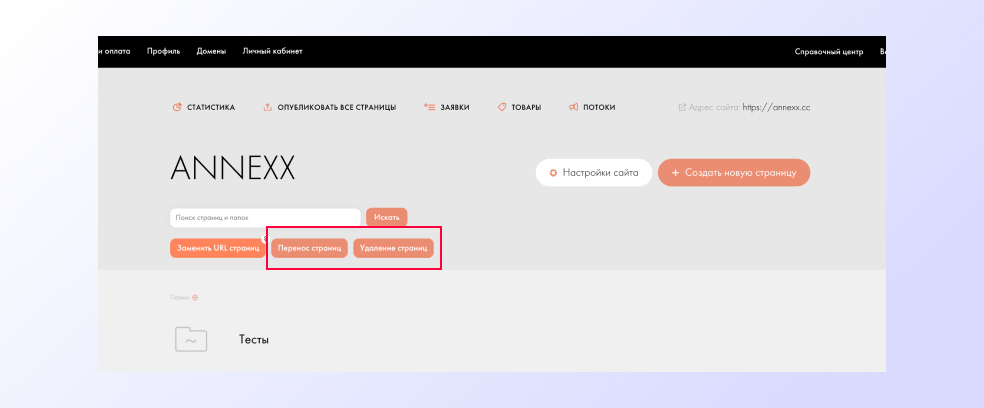Click the Товары tag icon

point(502,107)
